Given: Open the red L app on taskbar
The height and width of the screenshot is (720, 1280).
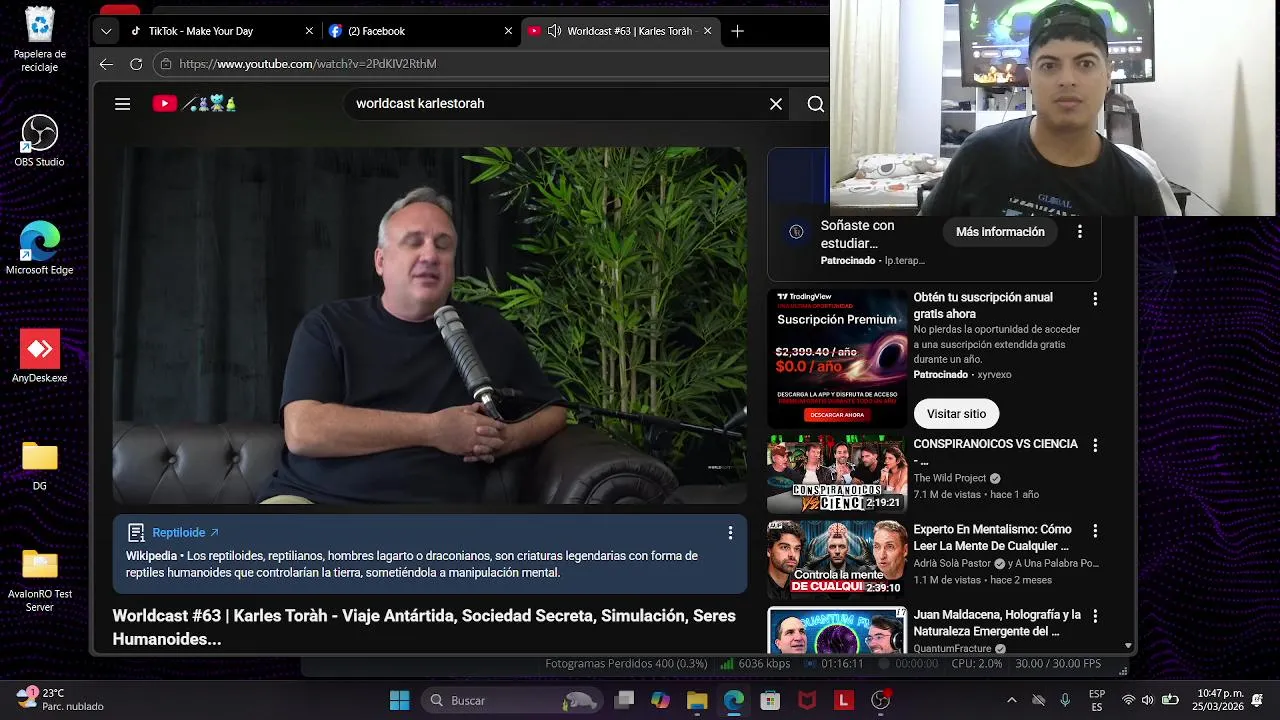Looking at the screenshot, I should [x=844, y=700].
